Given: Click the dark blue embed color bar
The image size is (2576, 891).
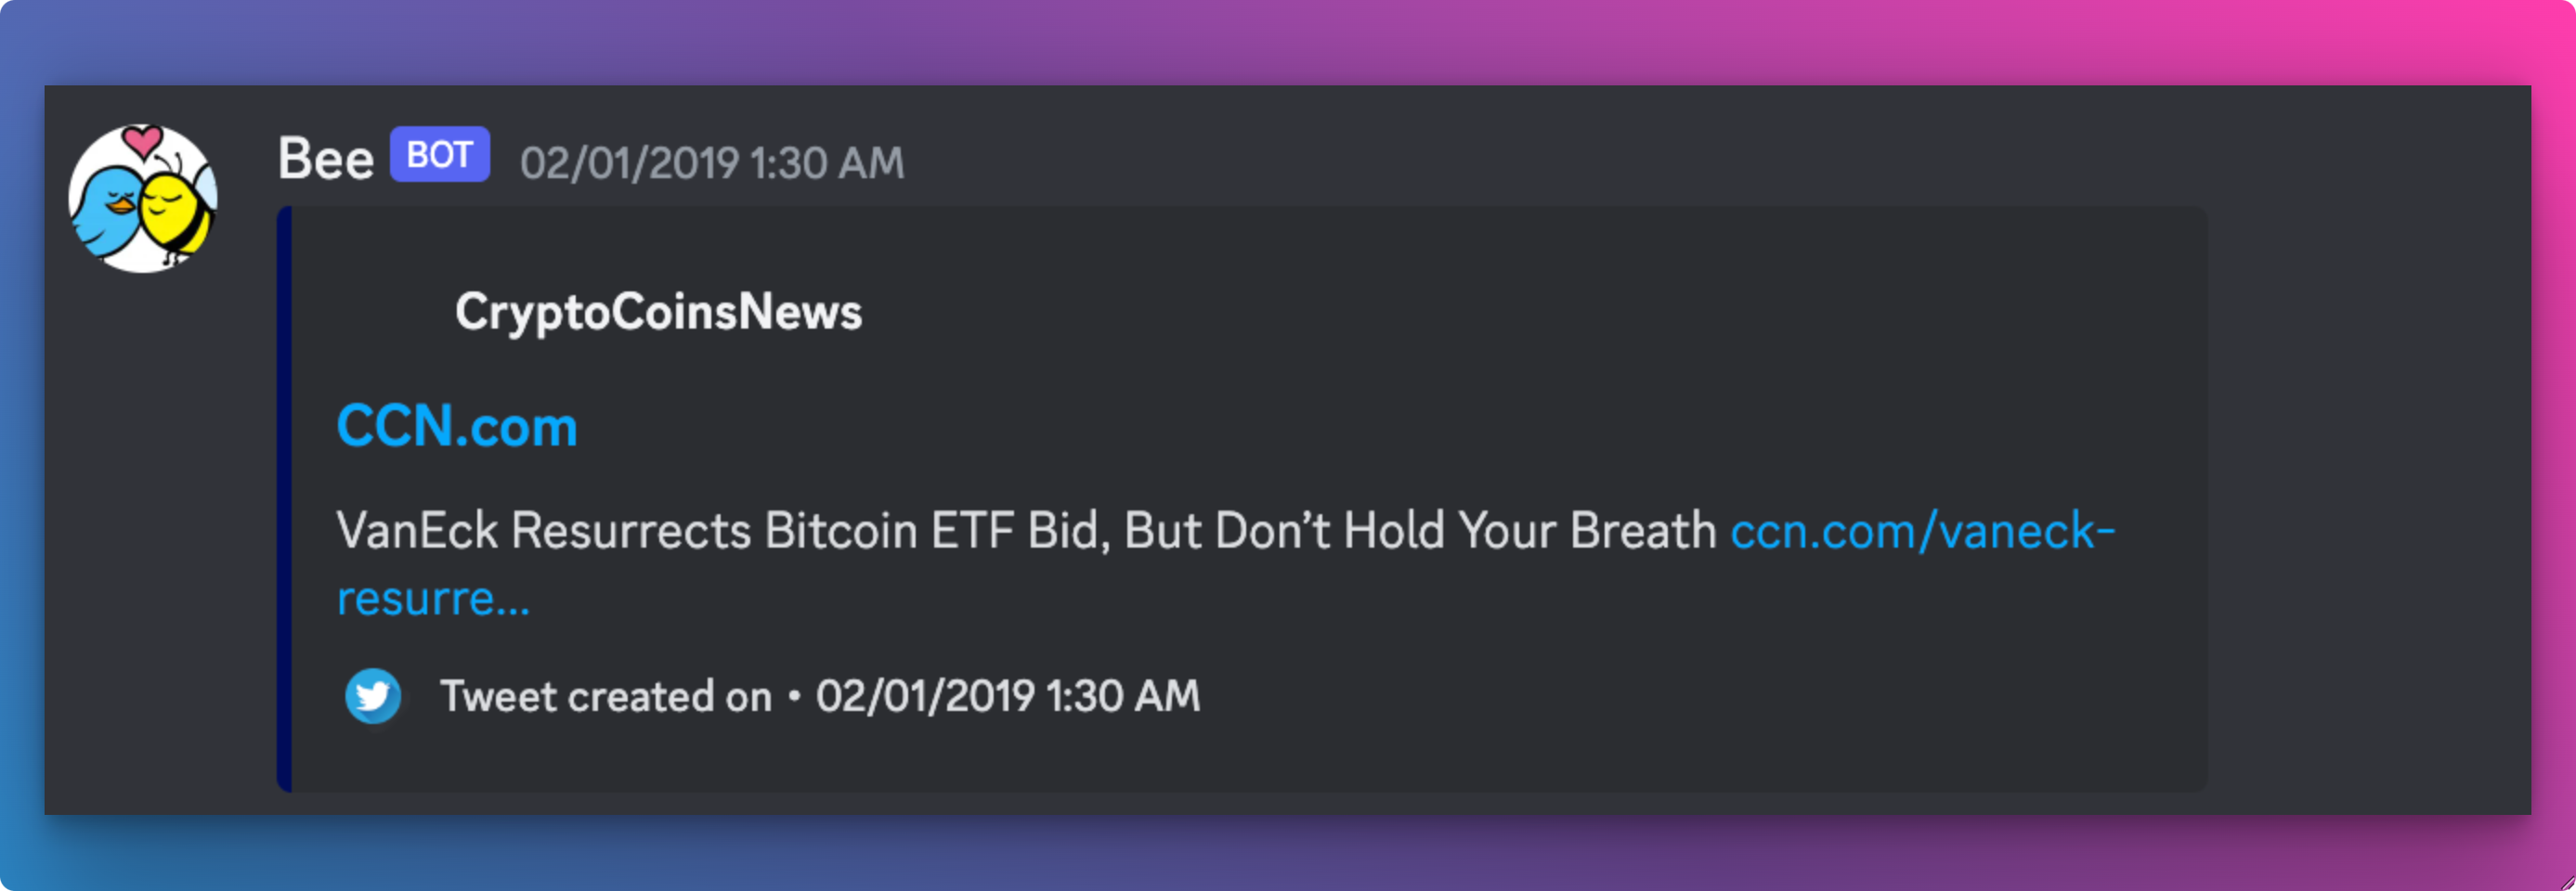Looking at the screenshot, I should tap(285, 499).
